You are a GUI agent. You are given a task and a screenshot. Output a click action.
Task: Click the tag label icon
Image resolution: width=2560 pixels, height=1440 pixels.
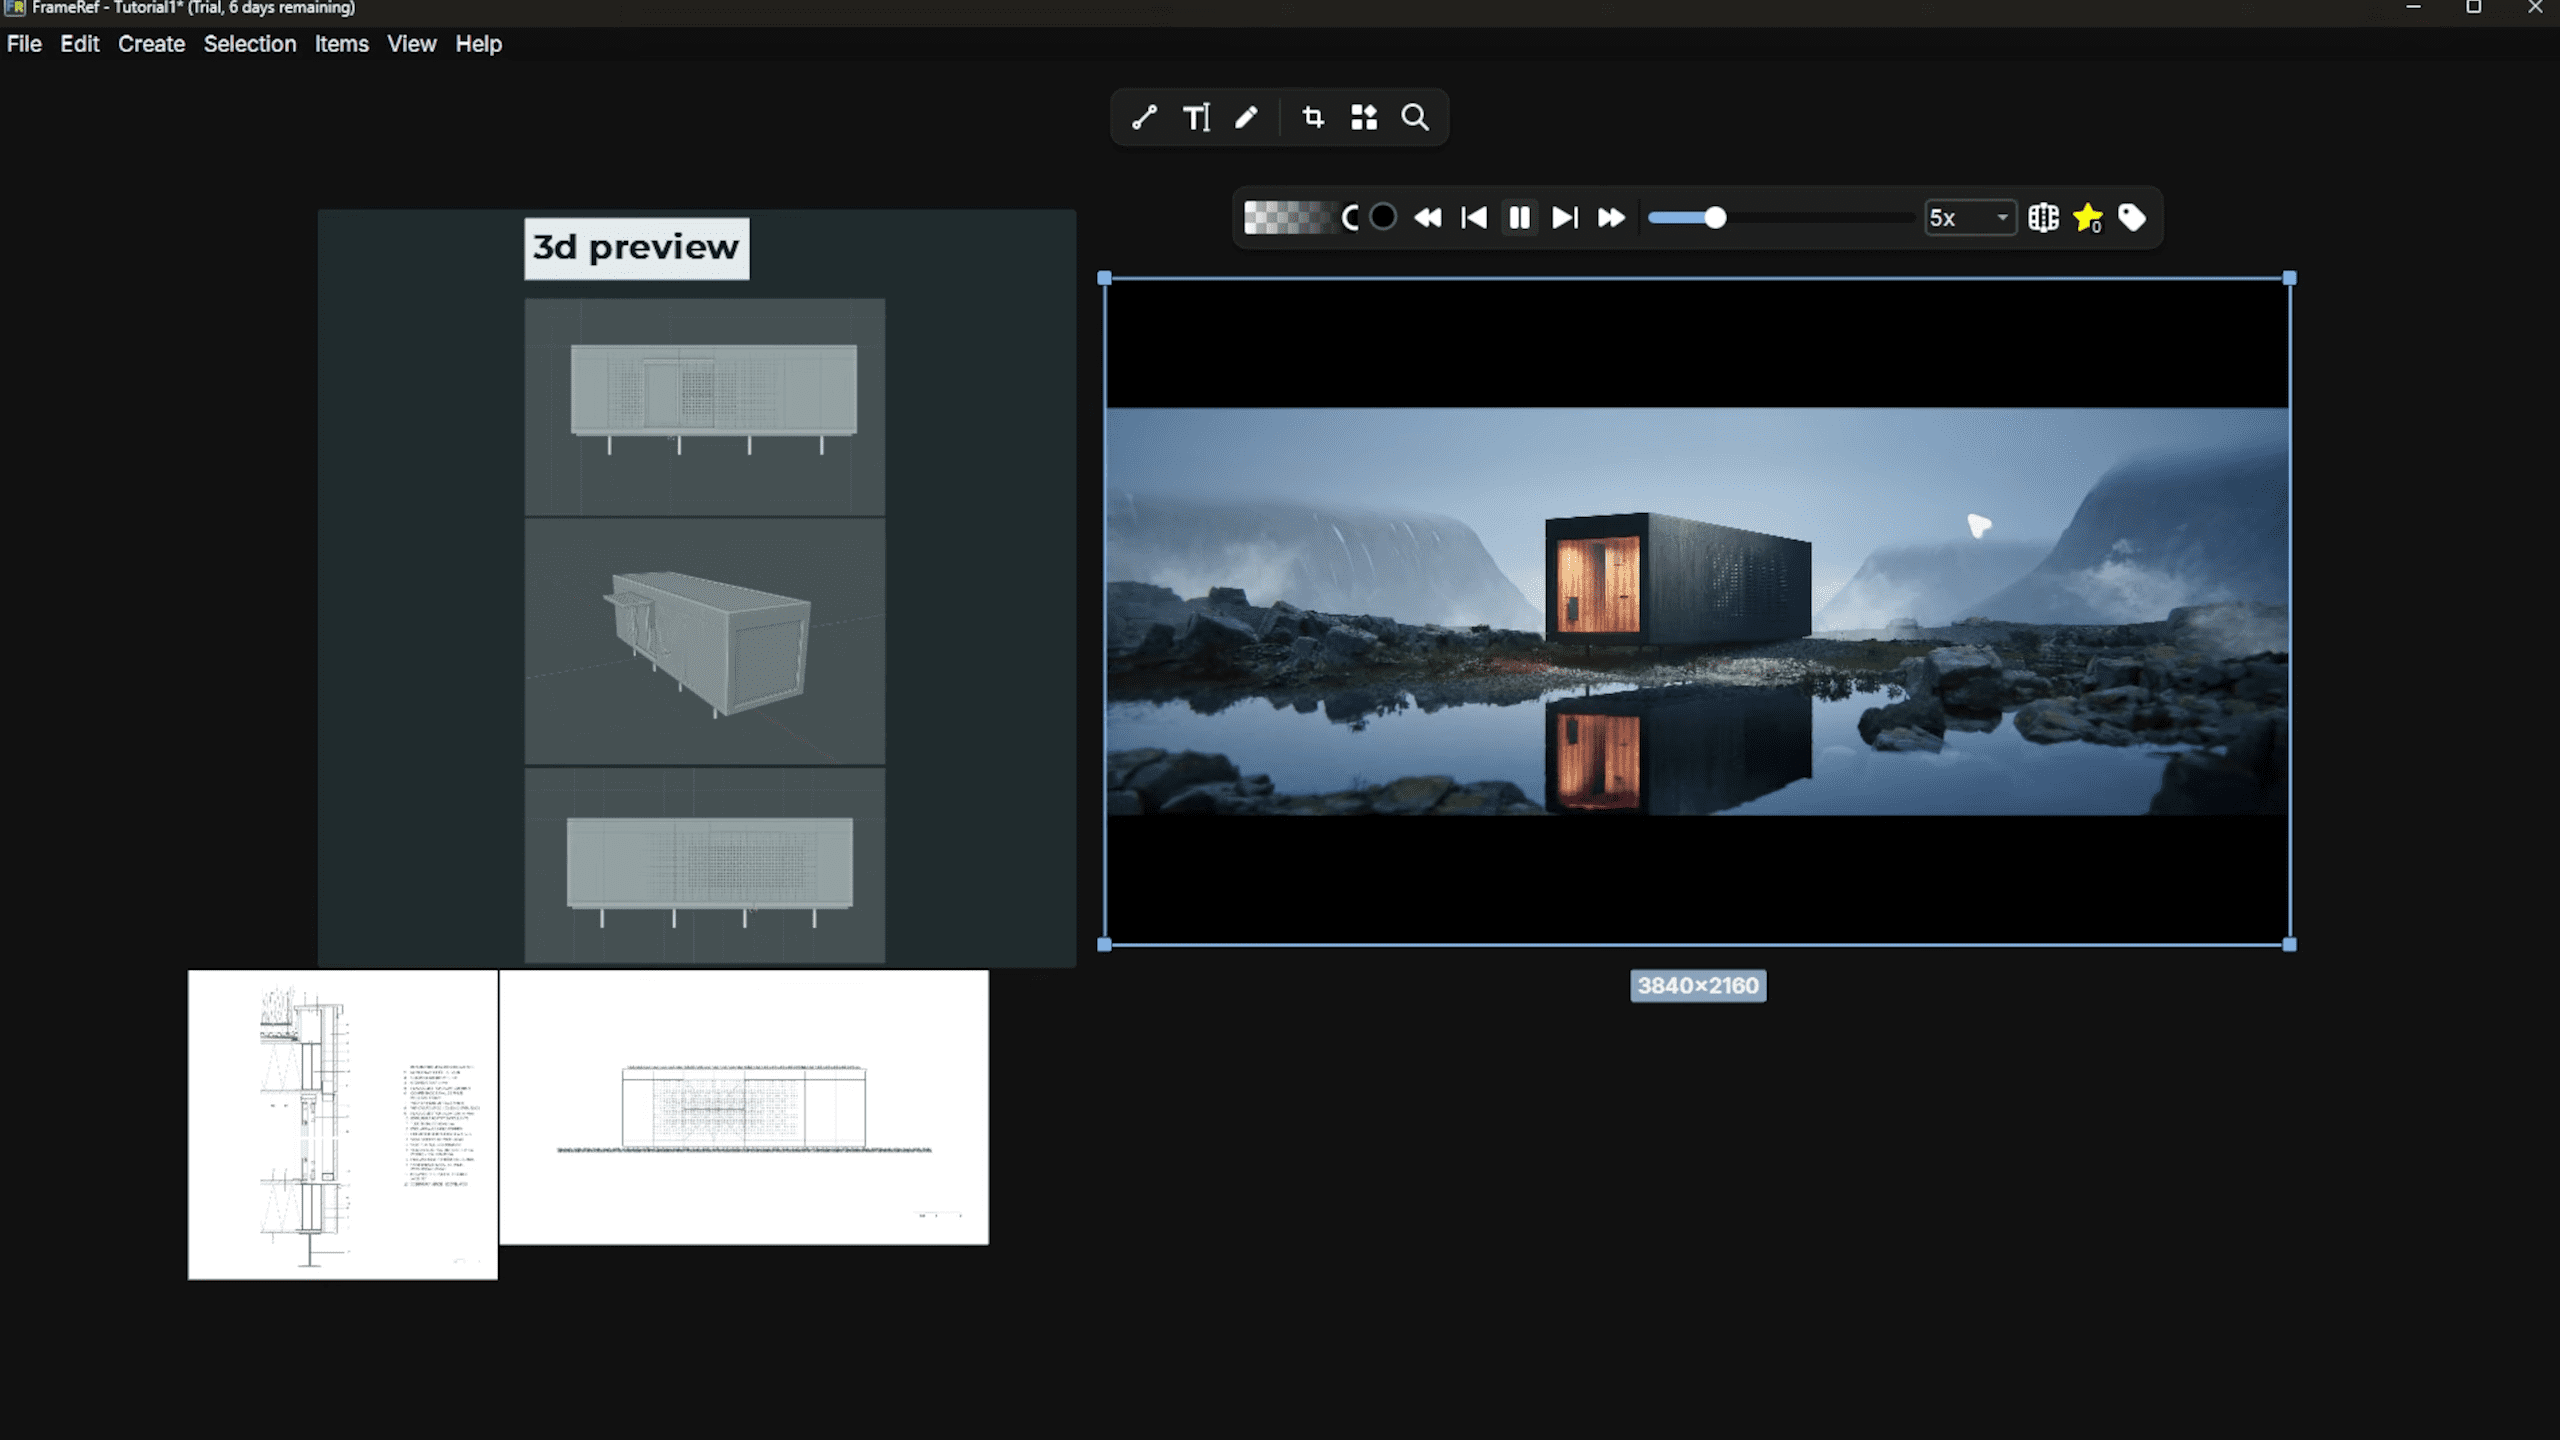click(2132, 218)
